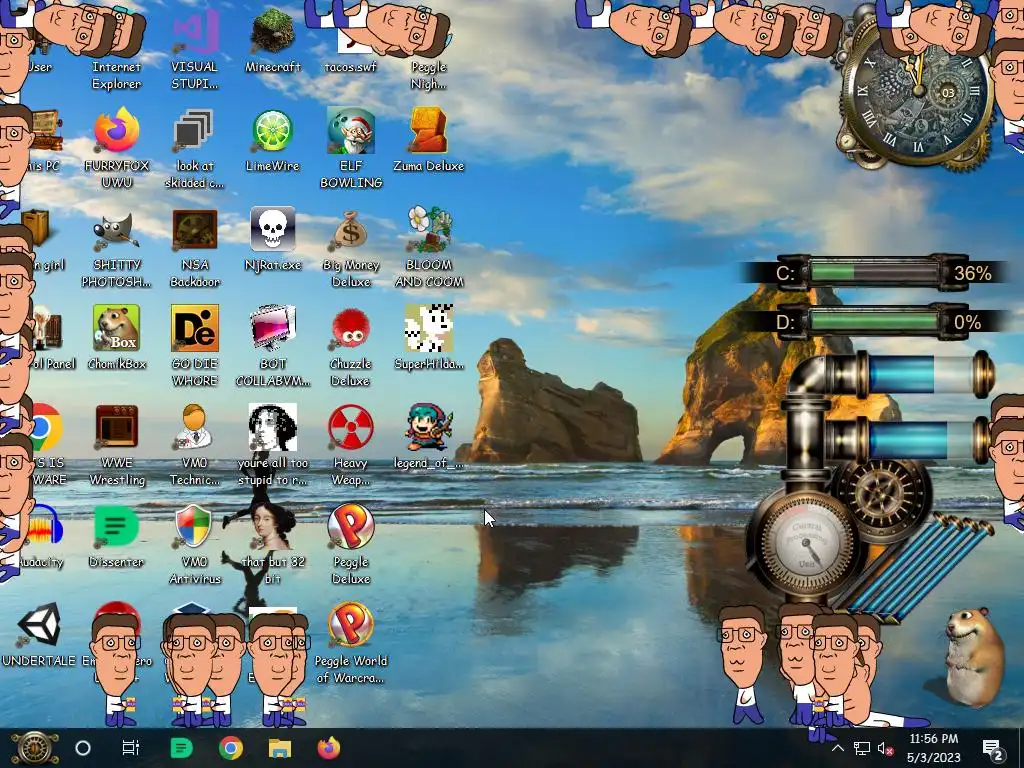Launch the Peggle Deluxe desktop icon
Image resolution: width=1024 pixels, height=768 pixels.
(x=351, y=545)
